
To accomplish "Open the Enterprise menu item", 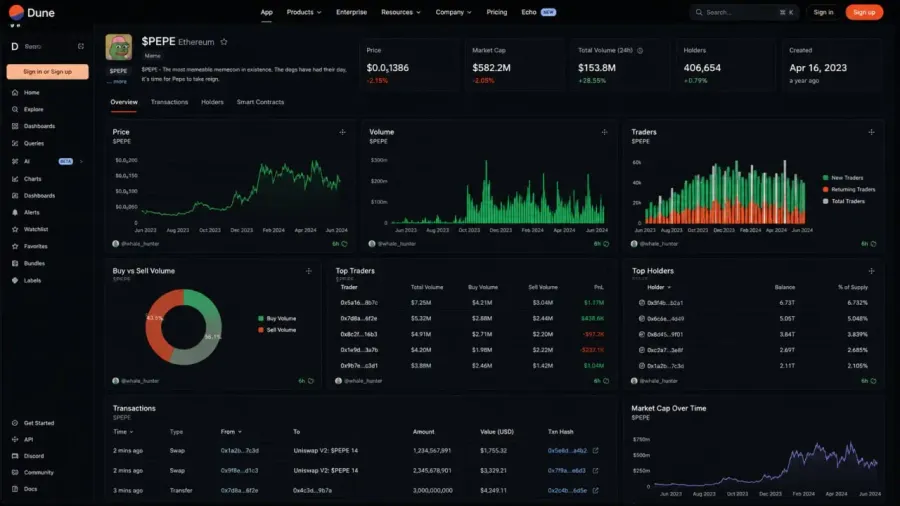I will coord(351,12).
